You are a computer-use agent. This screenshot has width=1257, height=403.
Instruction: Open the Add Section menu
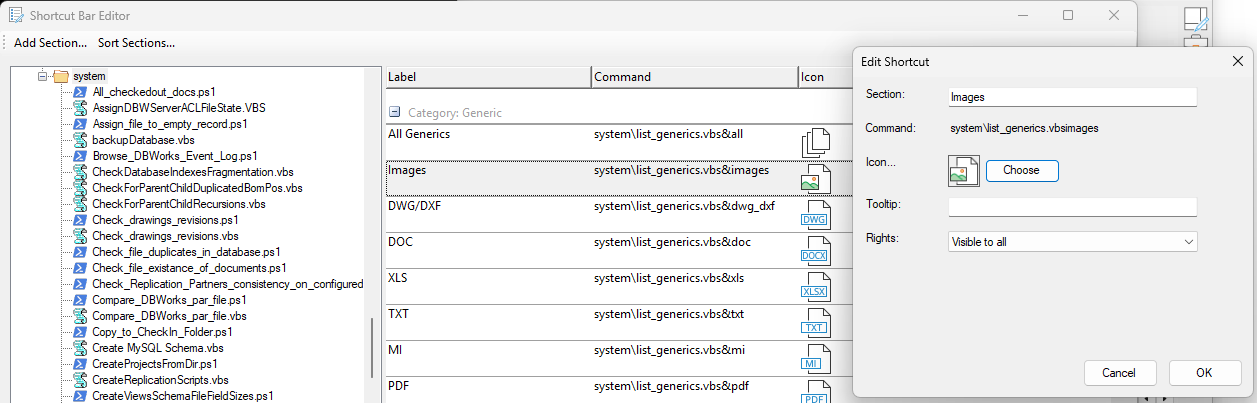[50, 43]
